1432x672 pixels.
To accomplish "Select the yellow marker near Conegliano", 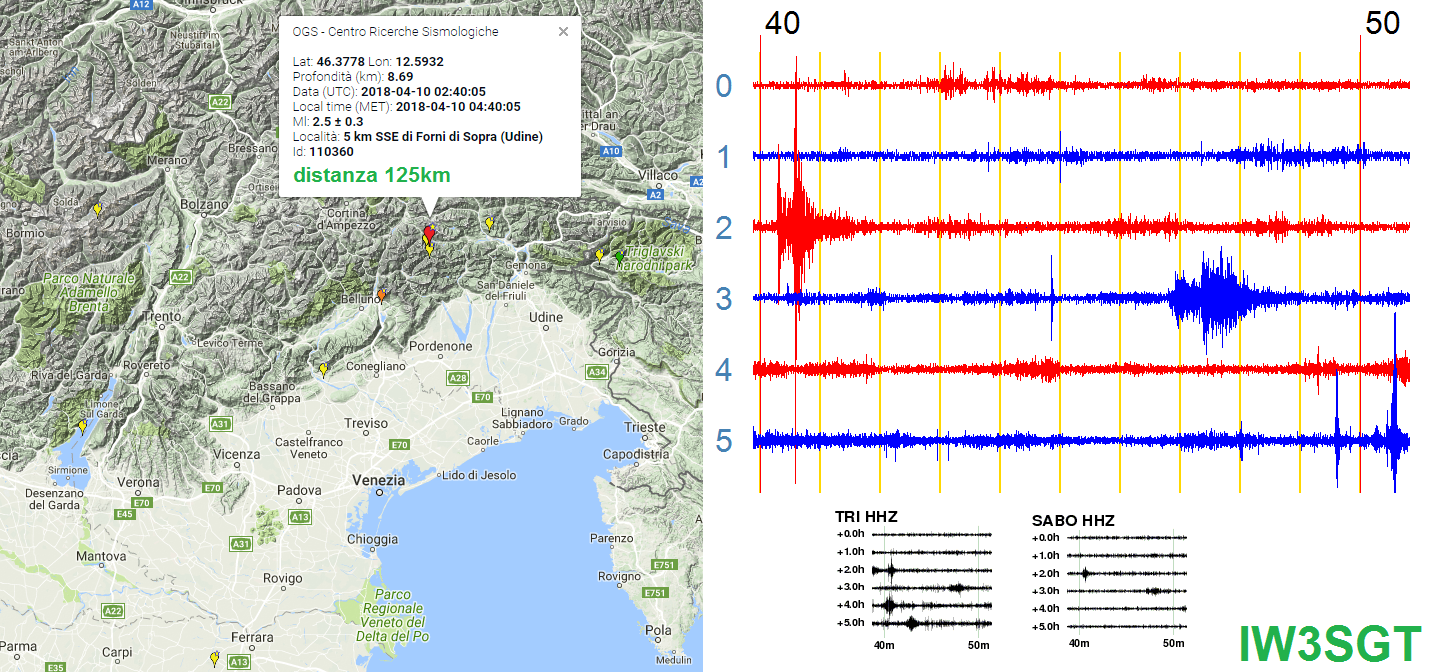I will pyautogui.click(x=323, y=370).
